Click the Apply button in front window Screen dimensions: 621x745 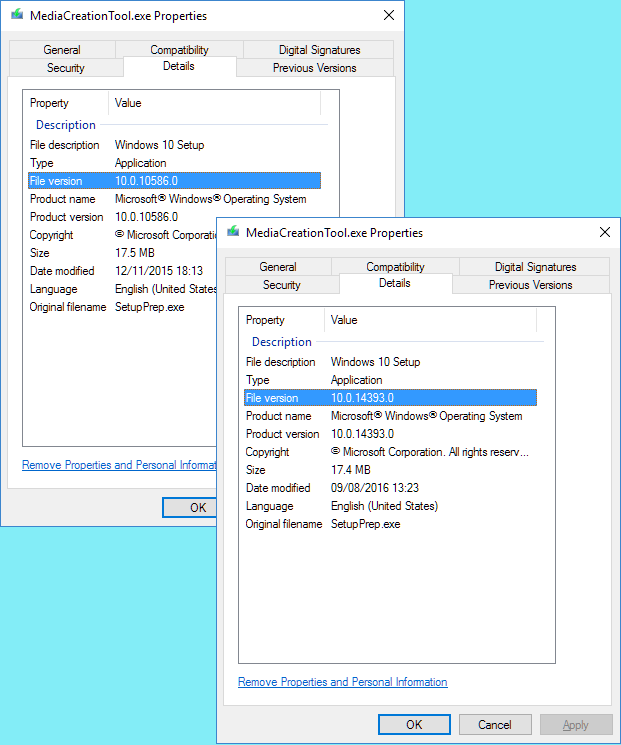tap(576, 724)
